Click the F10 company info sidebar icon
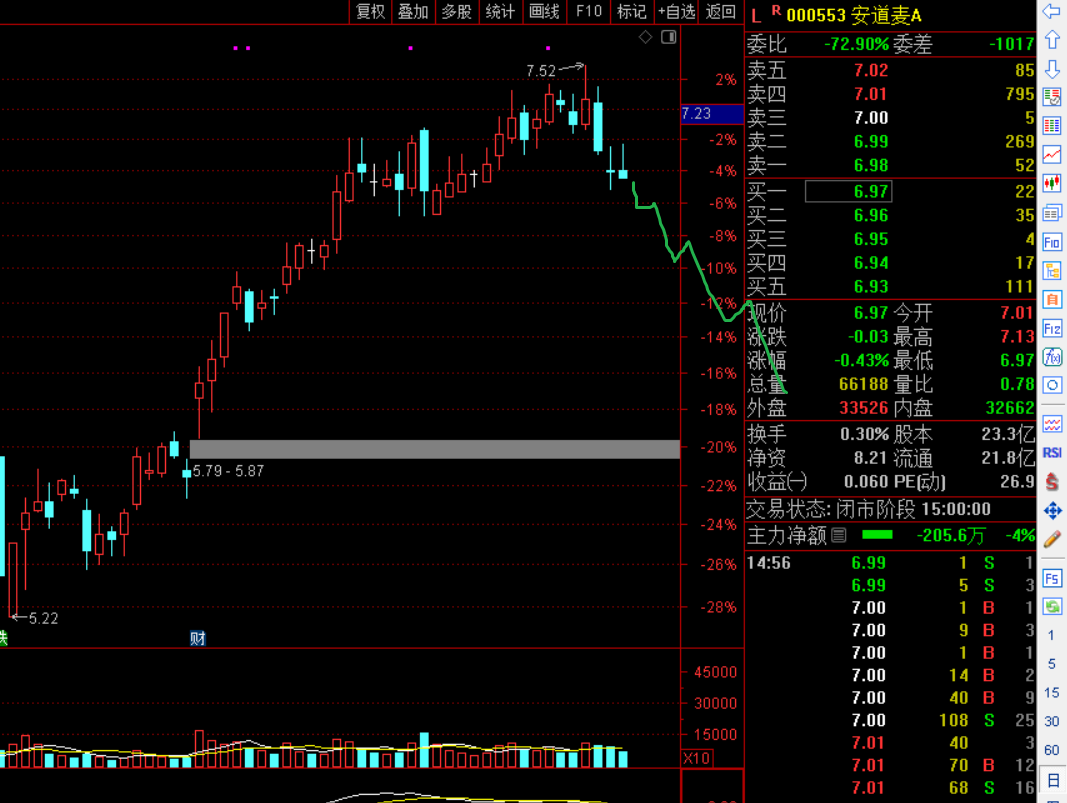The width and height of the screenshot is (1067, 803). click(x=1052, y=242)
